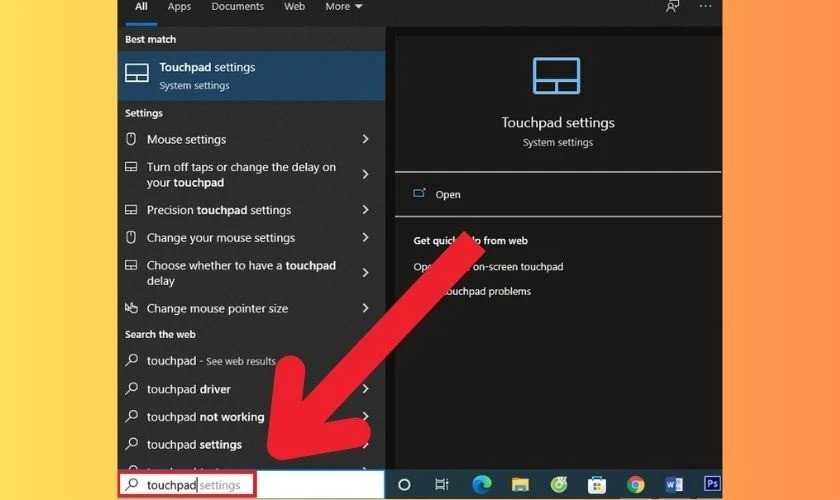Expand chevron for touchpad delay result

(365, 273)
